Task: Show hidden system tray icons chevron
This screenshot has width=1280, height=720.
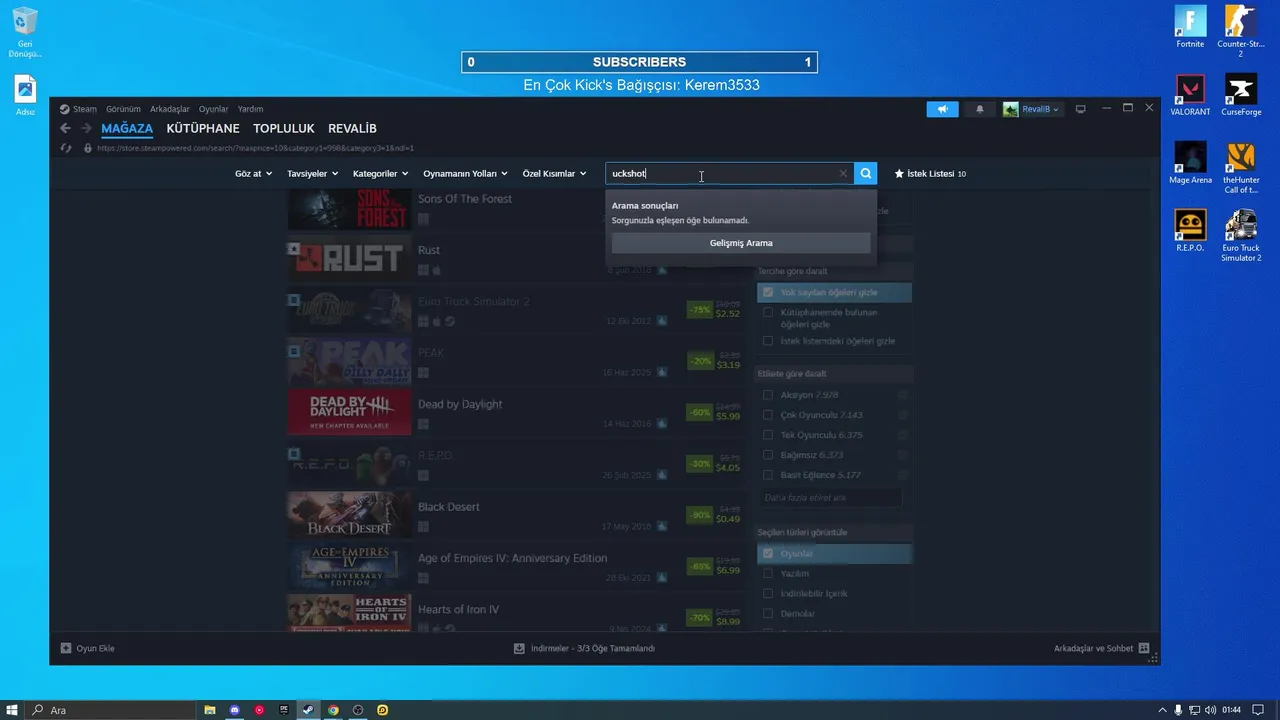Action: point(1163,710)
